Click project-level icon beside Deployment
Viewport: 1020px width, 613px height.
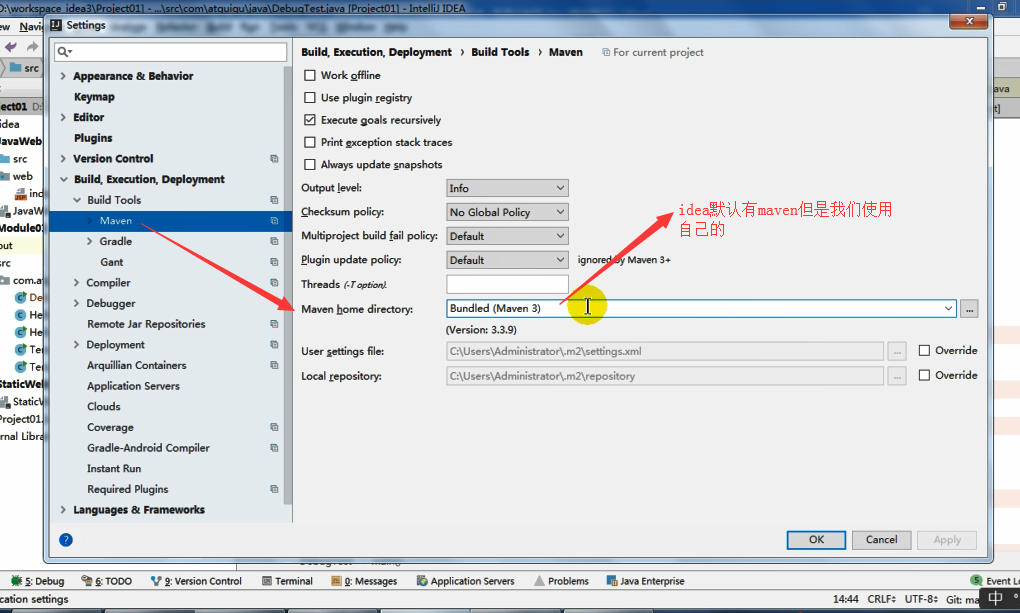[274, 344]
